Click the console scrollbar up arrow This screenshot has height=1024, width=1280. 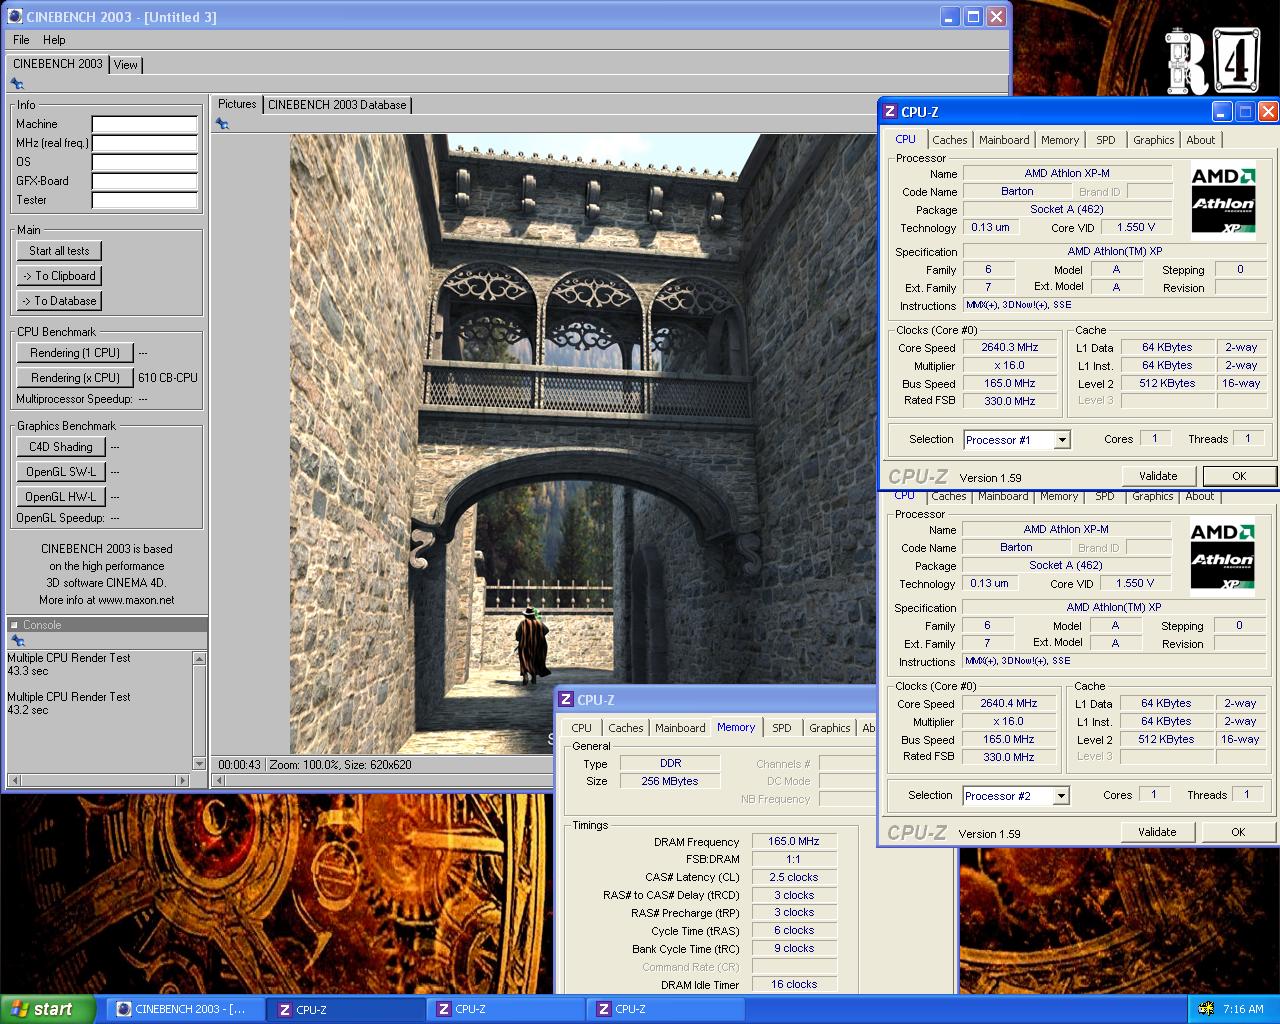click(x=199, y=658)
